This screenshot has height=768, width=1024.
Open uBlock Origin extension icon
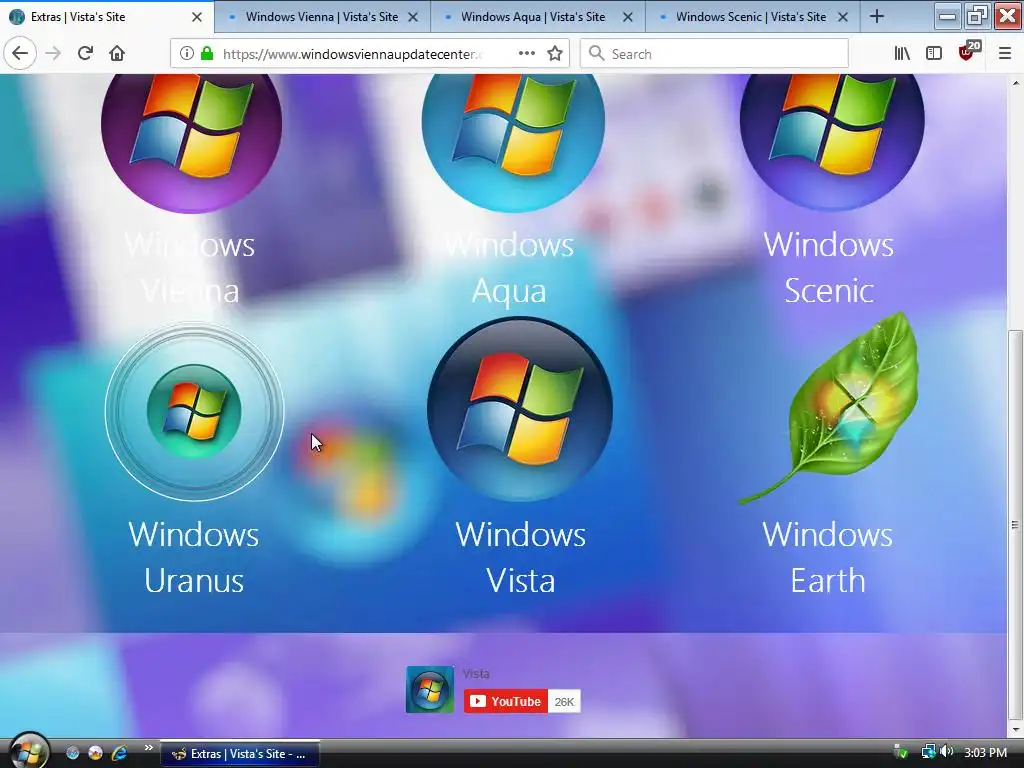pos(968,52)
